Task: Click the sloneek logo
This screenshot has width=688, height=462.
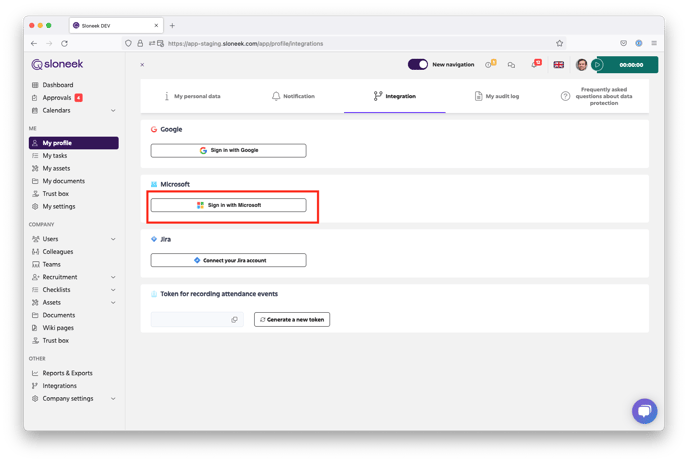Action: [x=57, y=64]
